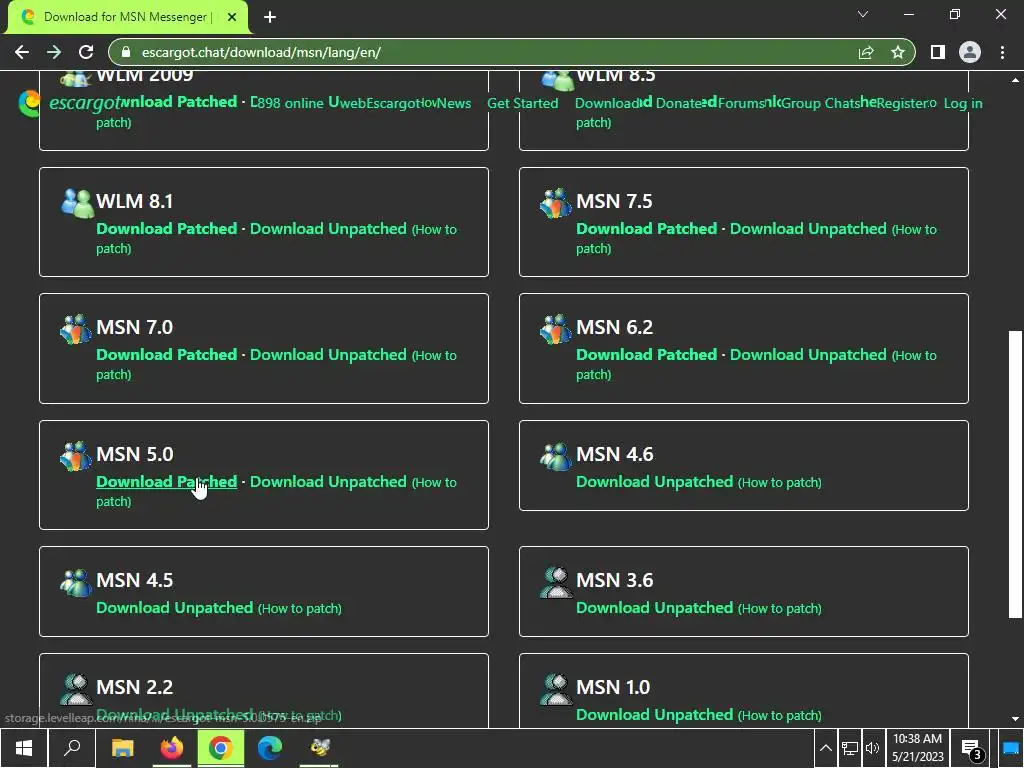Click Download Unpatched for MSN 6.2
This screenshot has width=1024, height=768.
808,355
